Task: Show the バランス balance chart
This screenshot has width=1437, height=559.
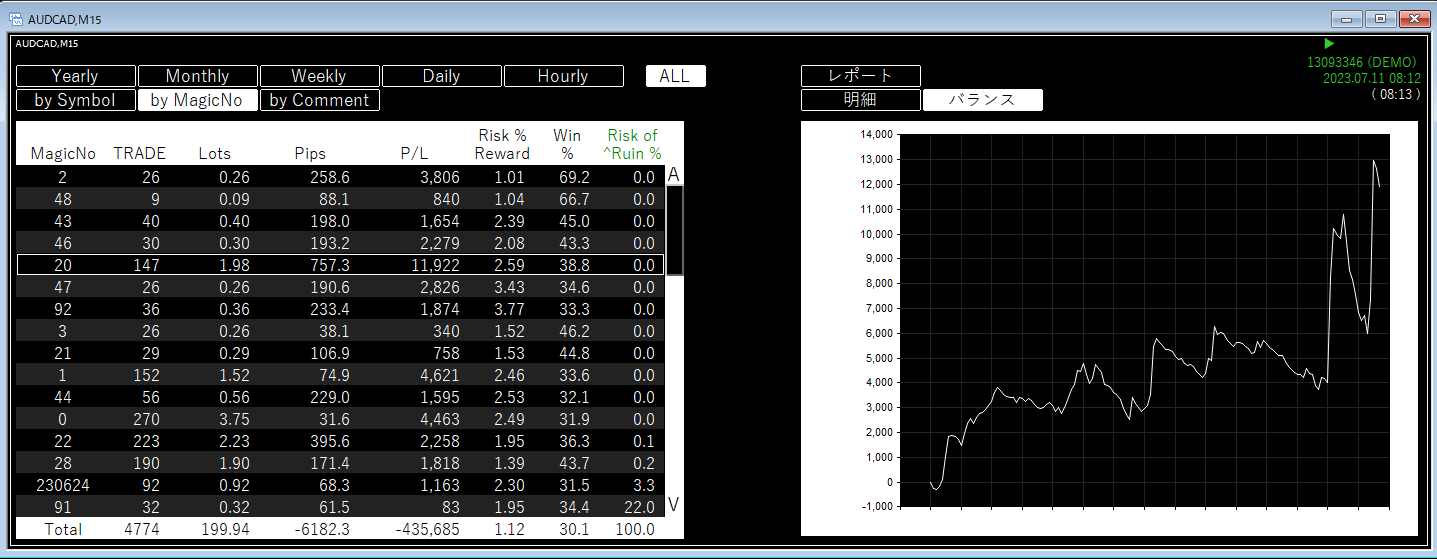Action: point(983,100)
